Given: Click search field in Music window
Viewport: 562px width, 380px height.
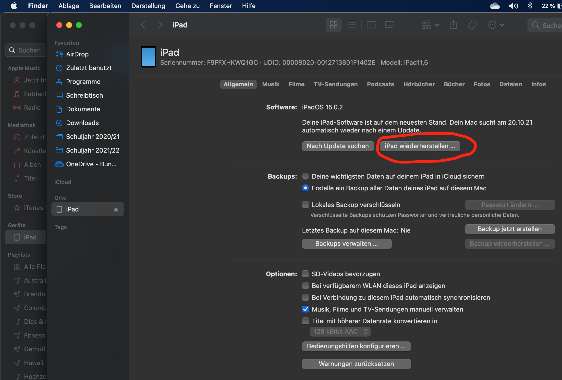Looking at the screenshot, I should coord(25,50).
